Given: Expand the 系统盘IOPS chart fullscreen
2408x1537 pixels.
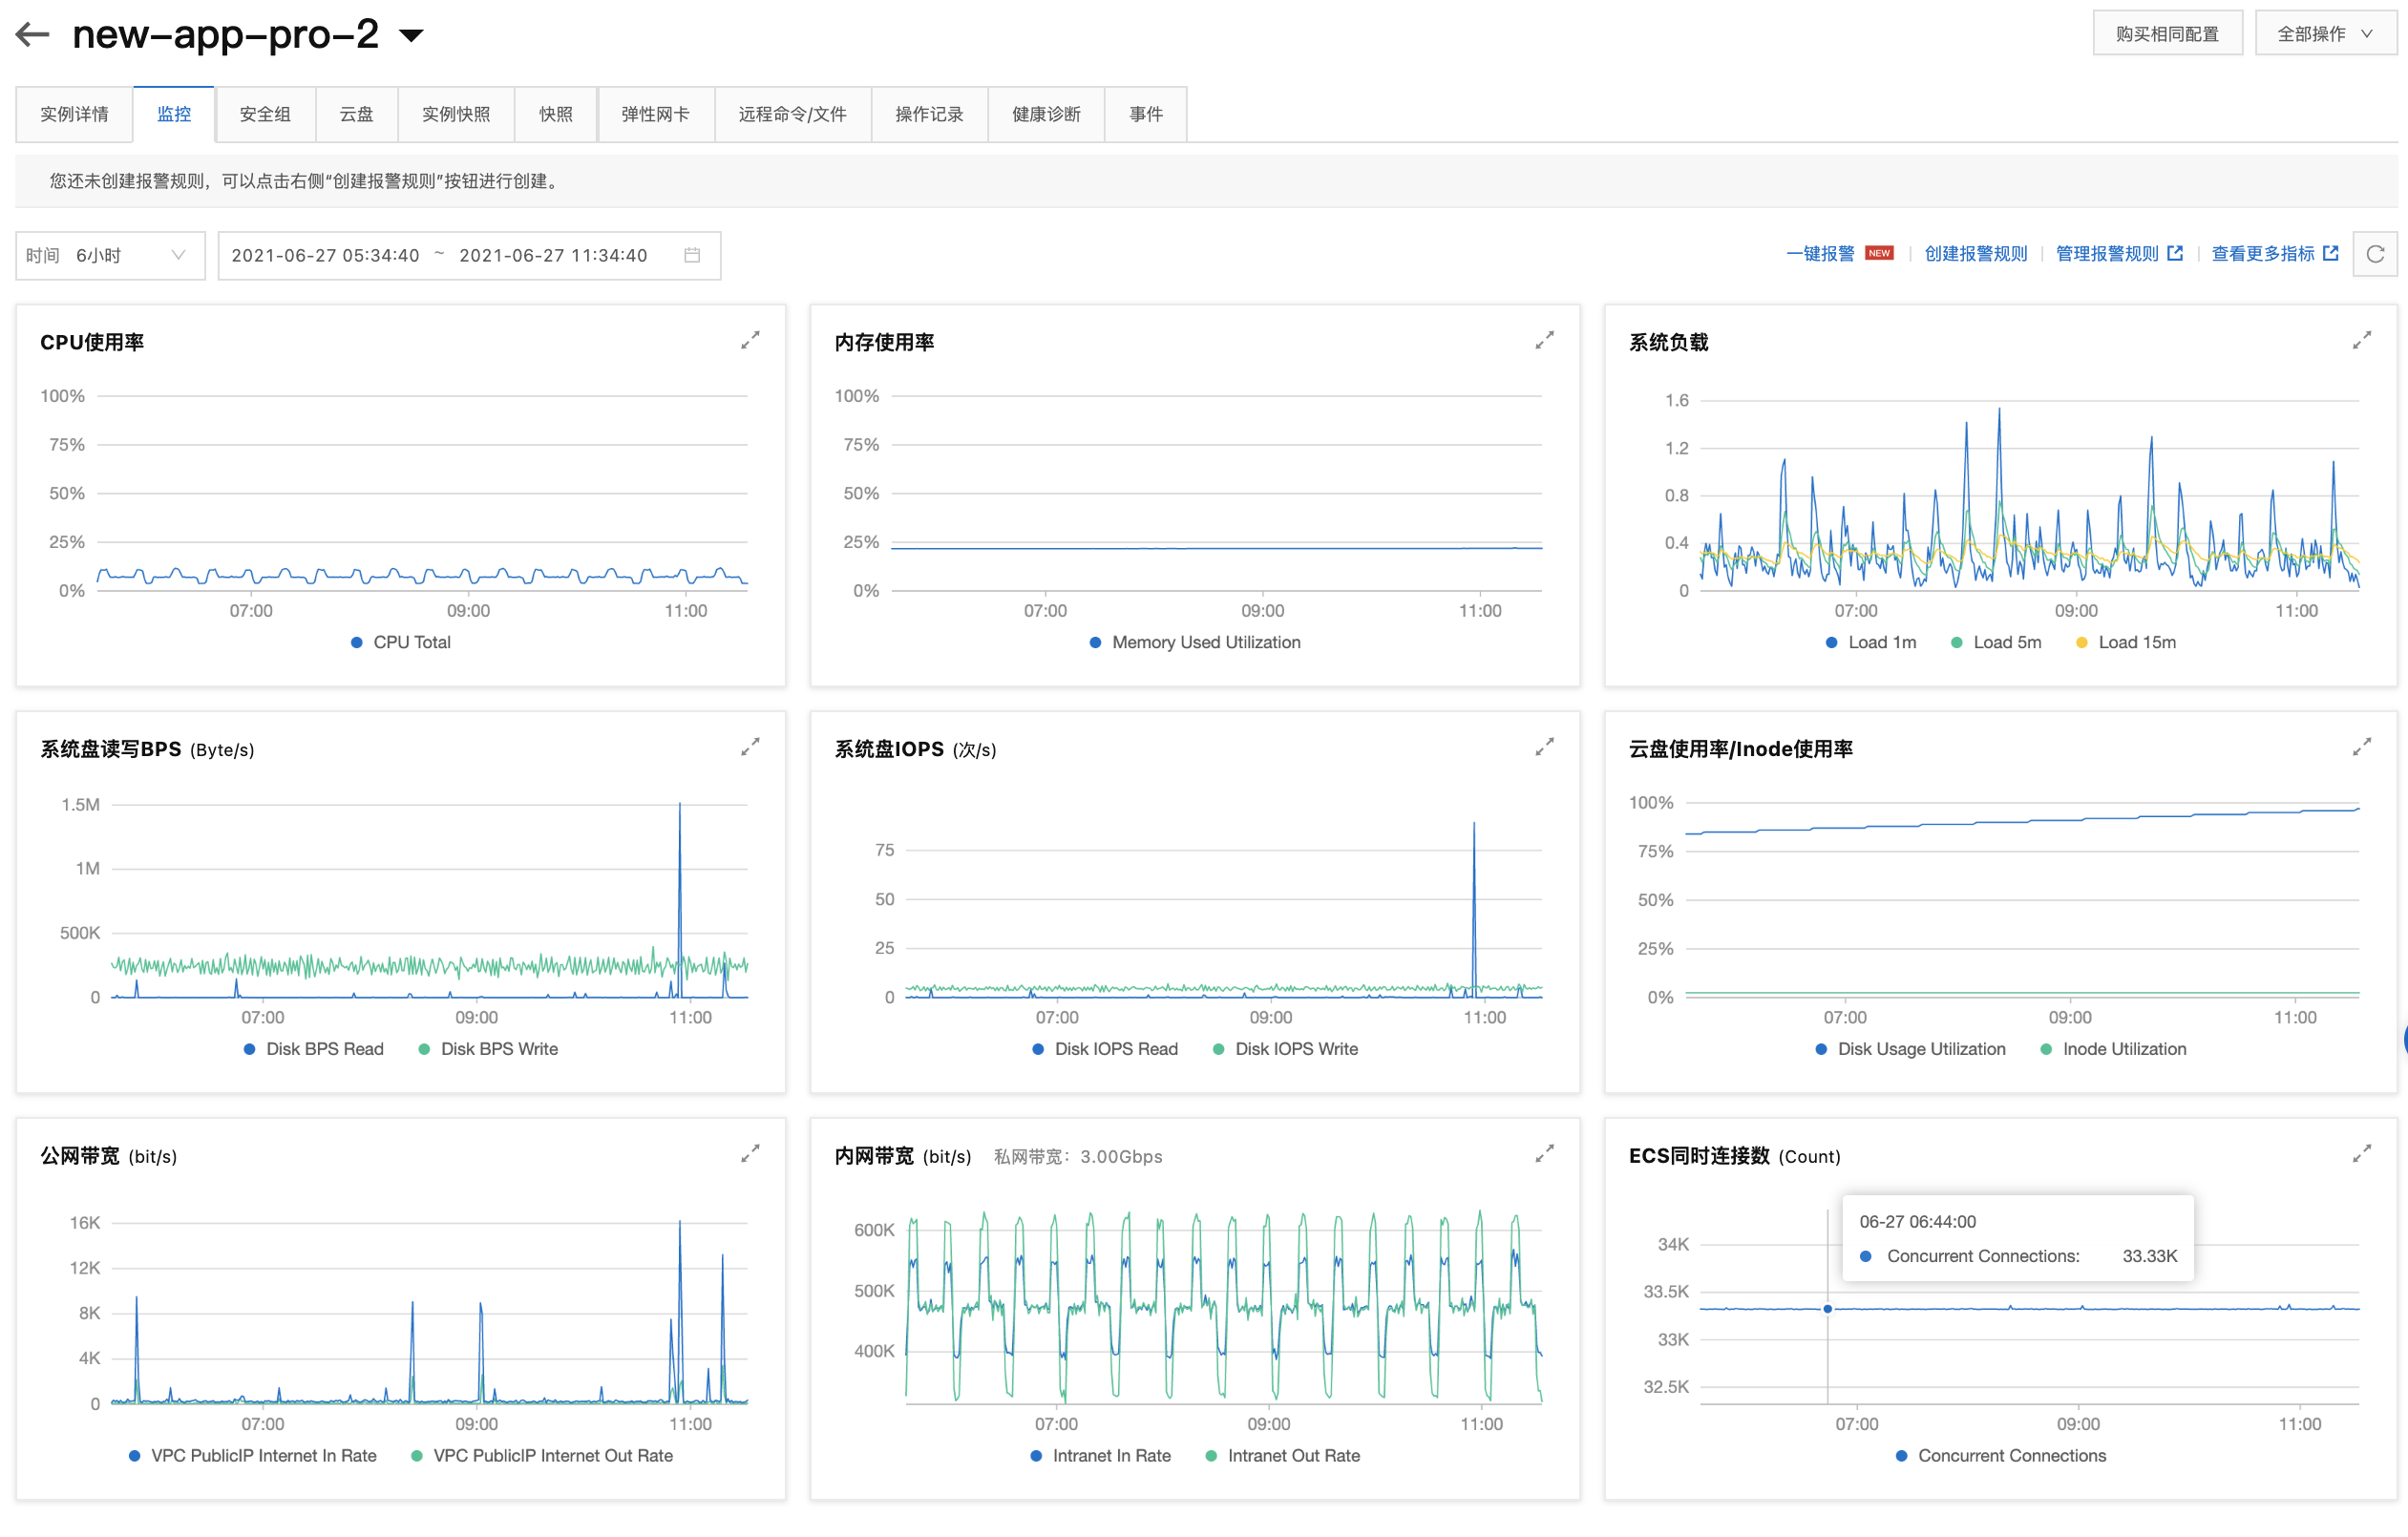Looking at the screenshot, I should tap(1544, 747).
